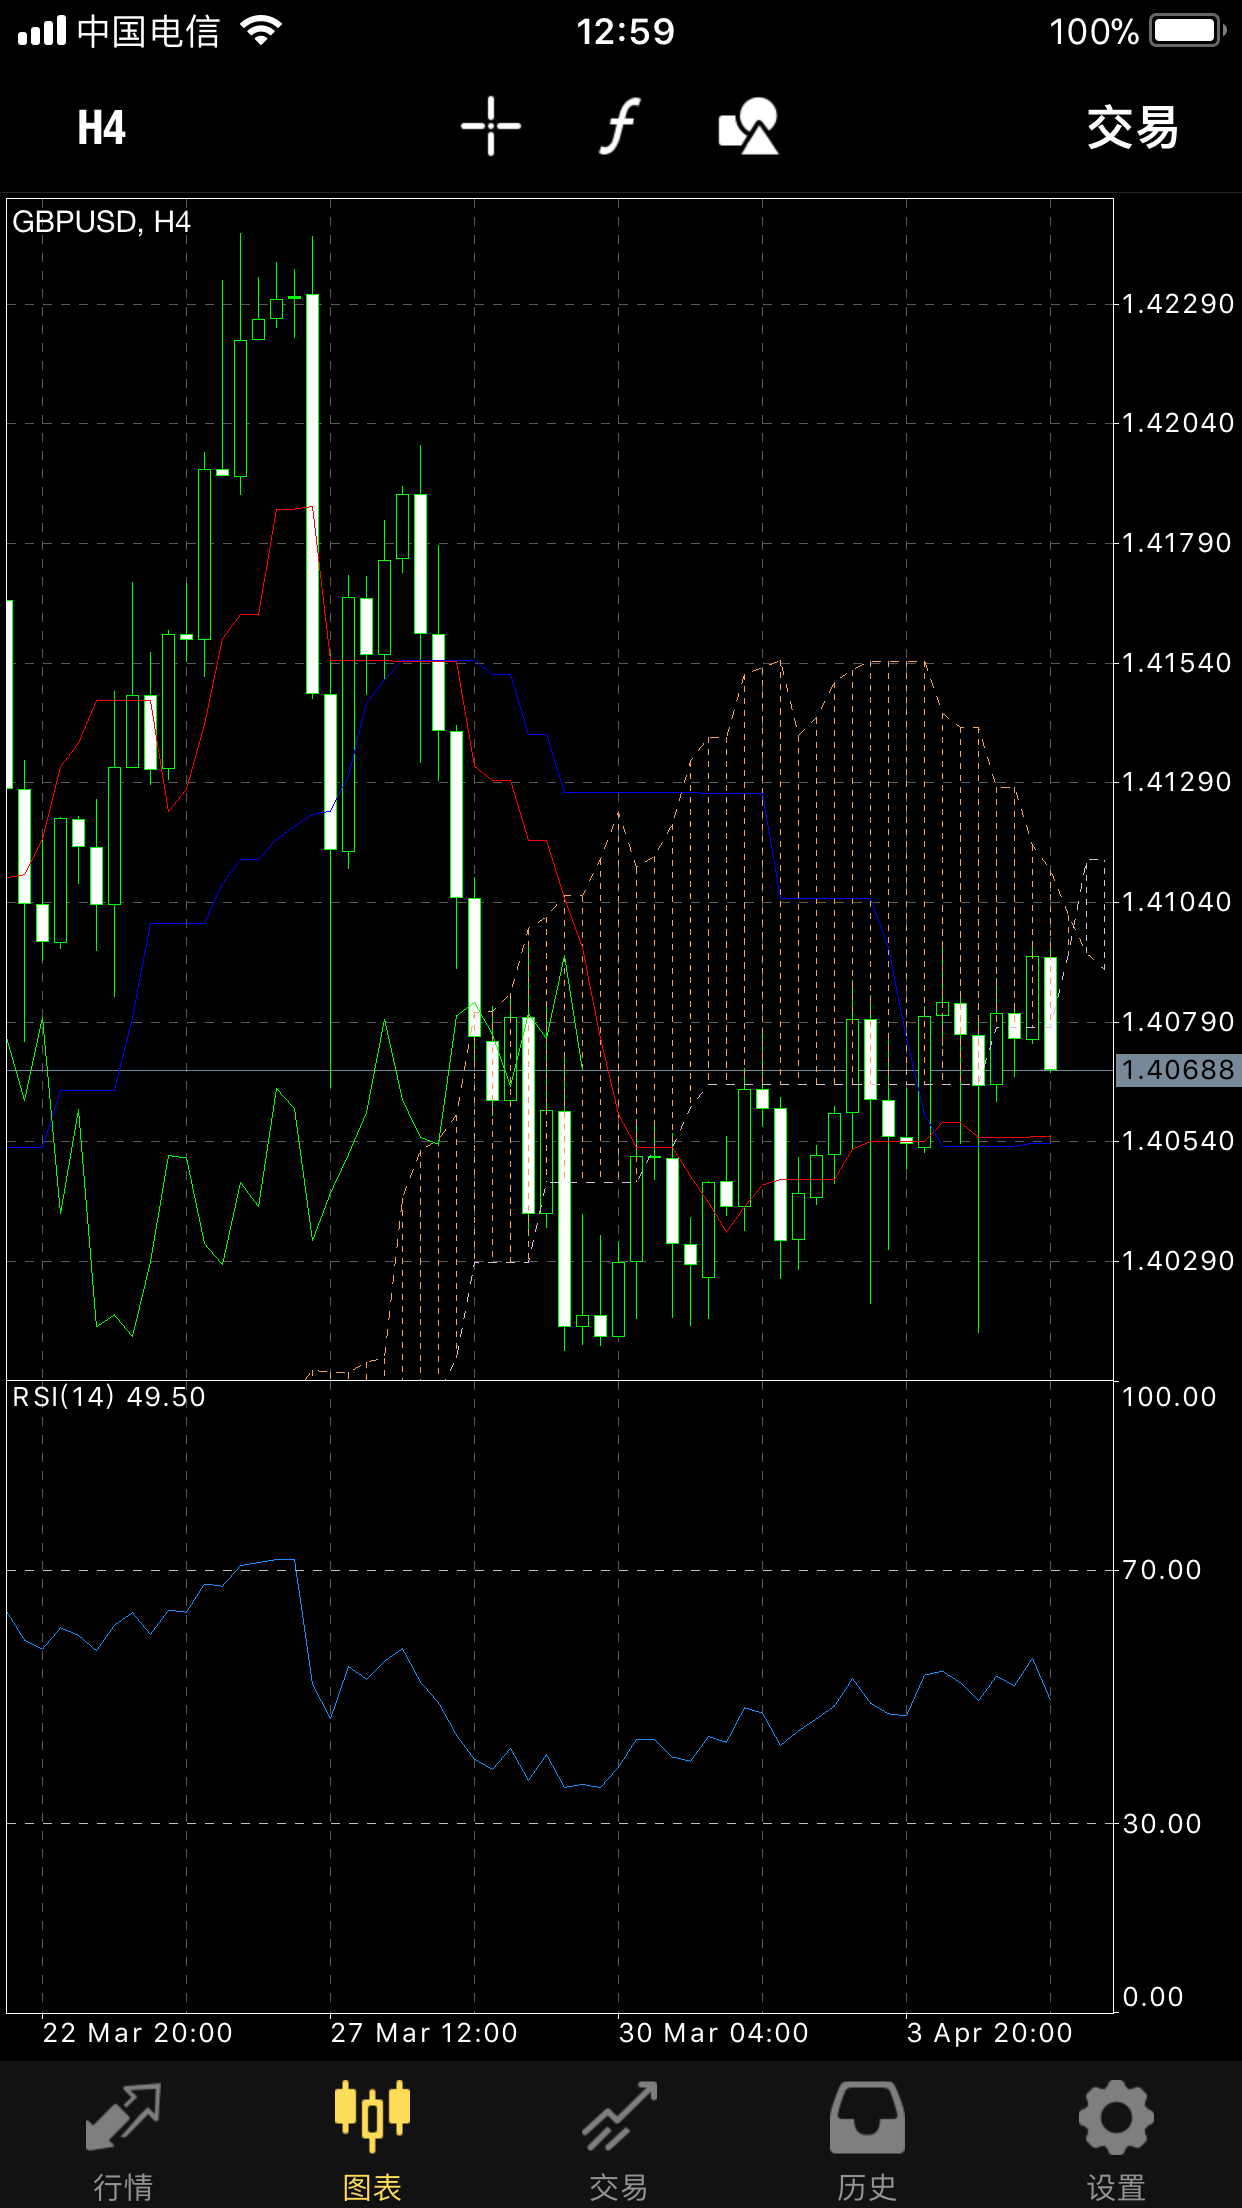1242x2208 pixels.
Task: Switch to the 行情 quotes tab
Action: [123, 2143]
